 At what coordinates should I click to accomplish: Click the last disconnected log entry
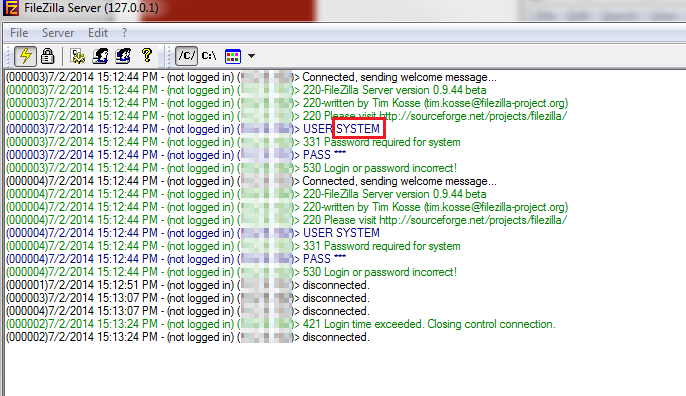click(x=188, y=337)
